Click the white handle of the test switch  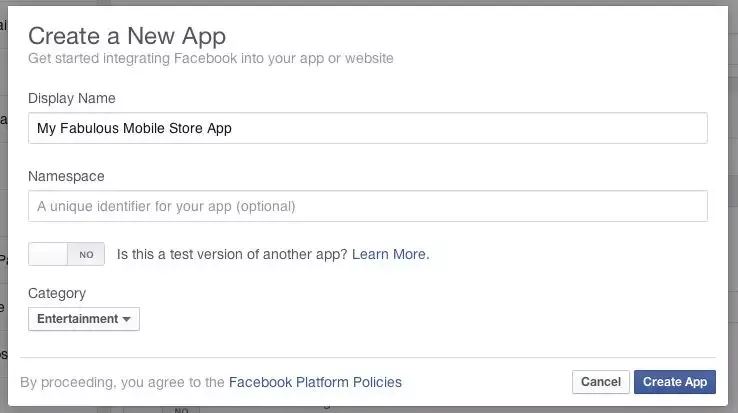tap(48, 254)
